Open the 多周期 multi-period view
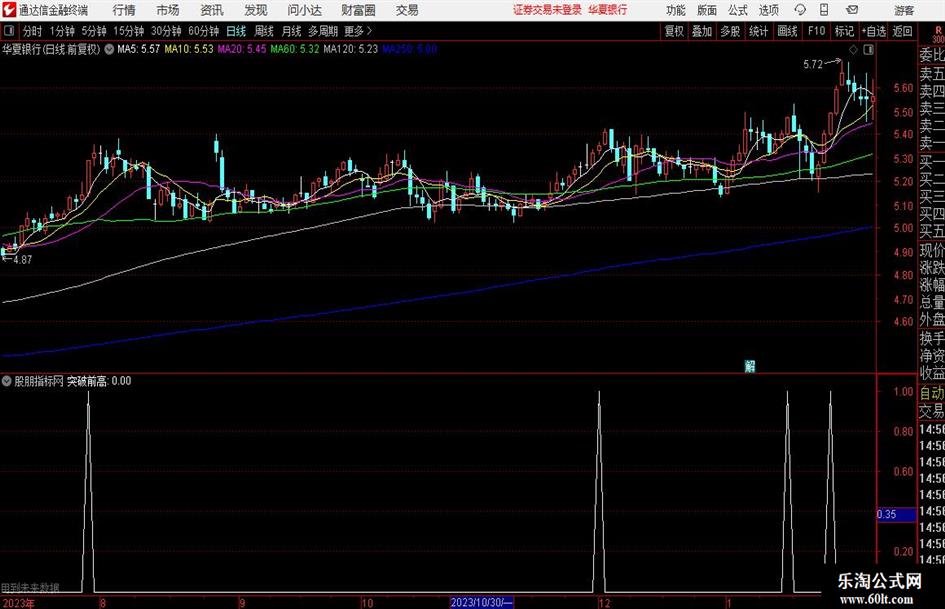This screenshot has width=945, height=609. click(x=323, y=31)
